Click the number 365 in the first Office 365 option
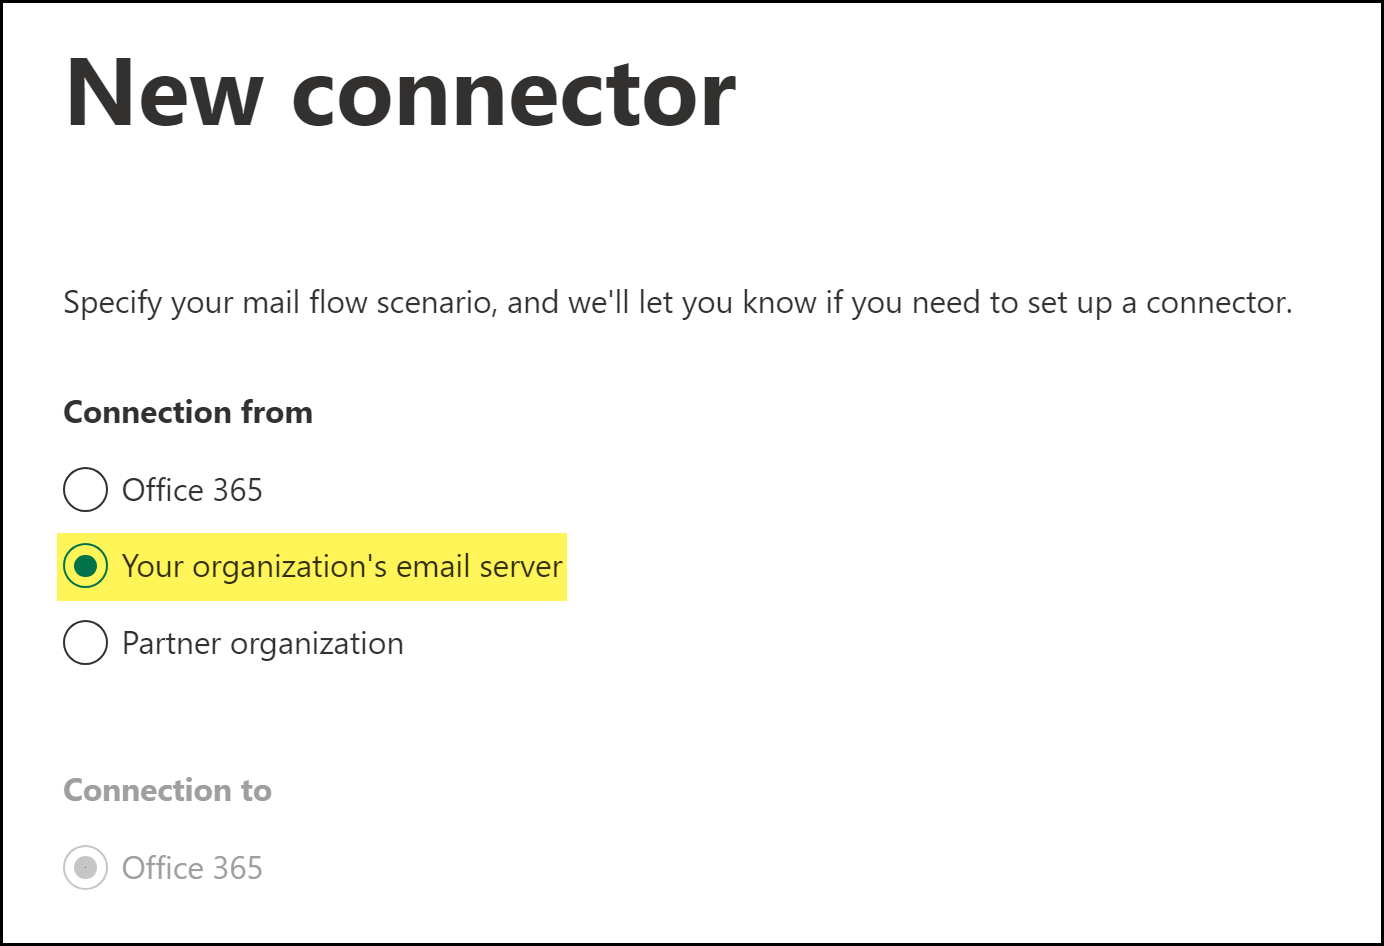Screen dimensions: 1384x946 tap(238, 490)
